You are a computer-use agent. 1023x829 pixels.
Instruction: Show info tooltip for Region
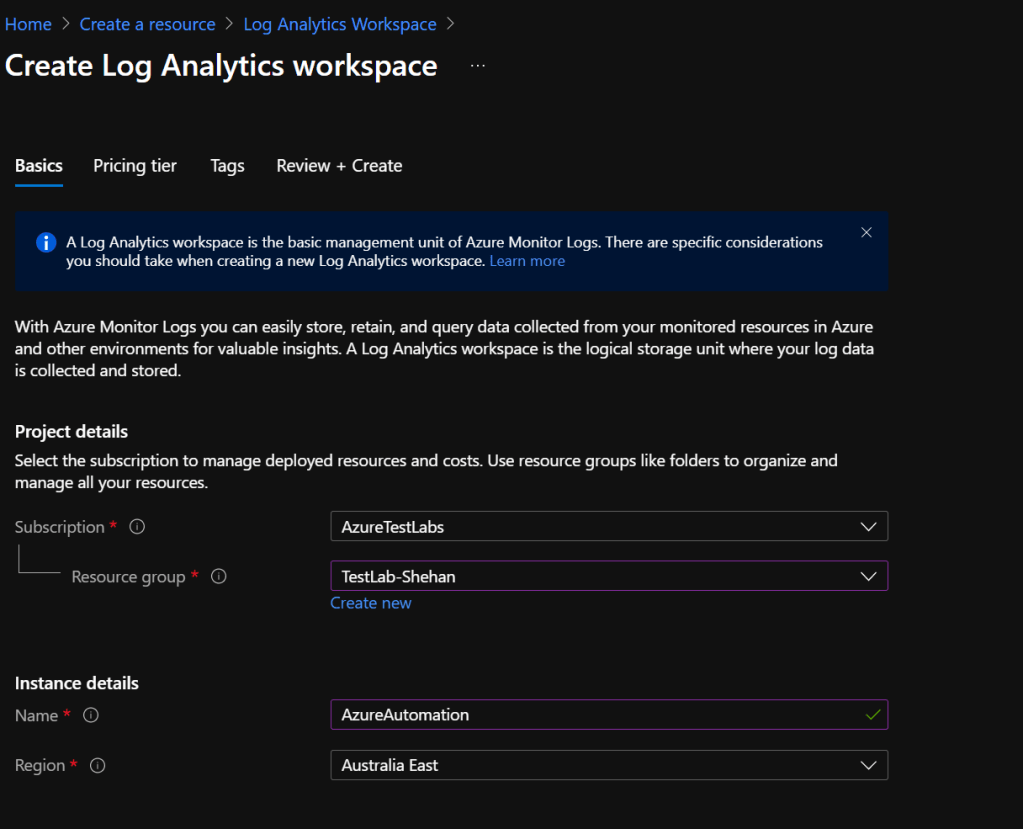[x=98, y=766]
